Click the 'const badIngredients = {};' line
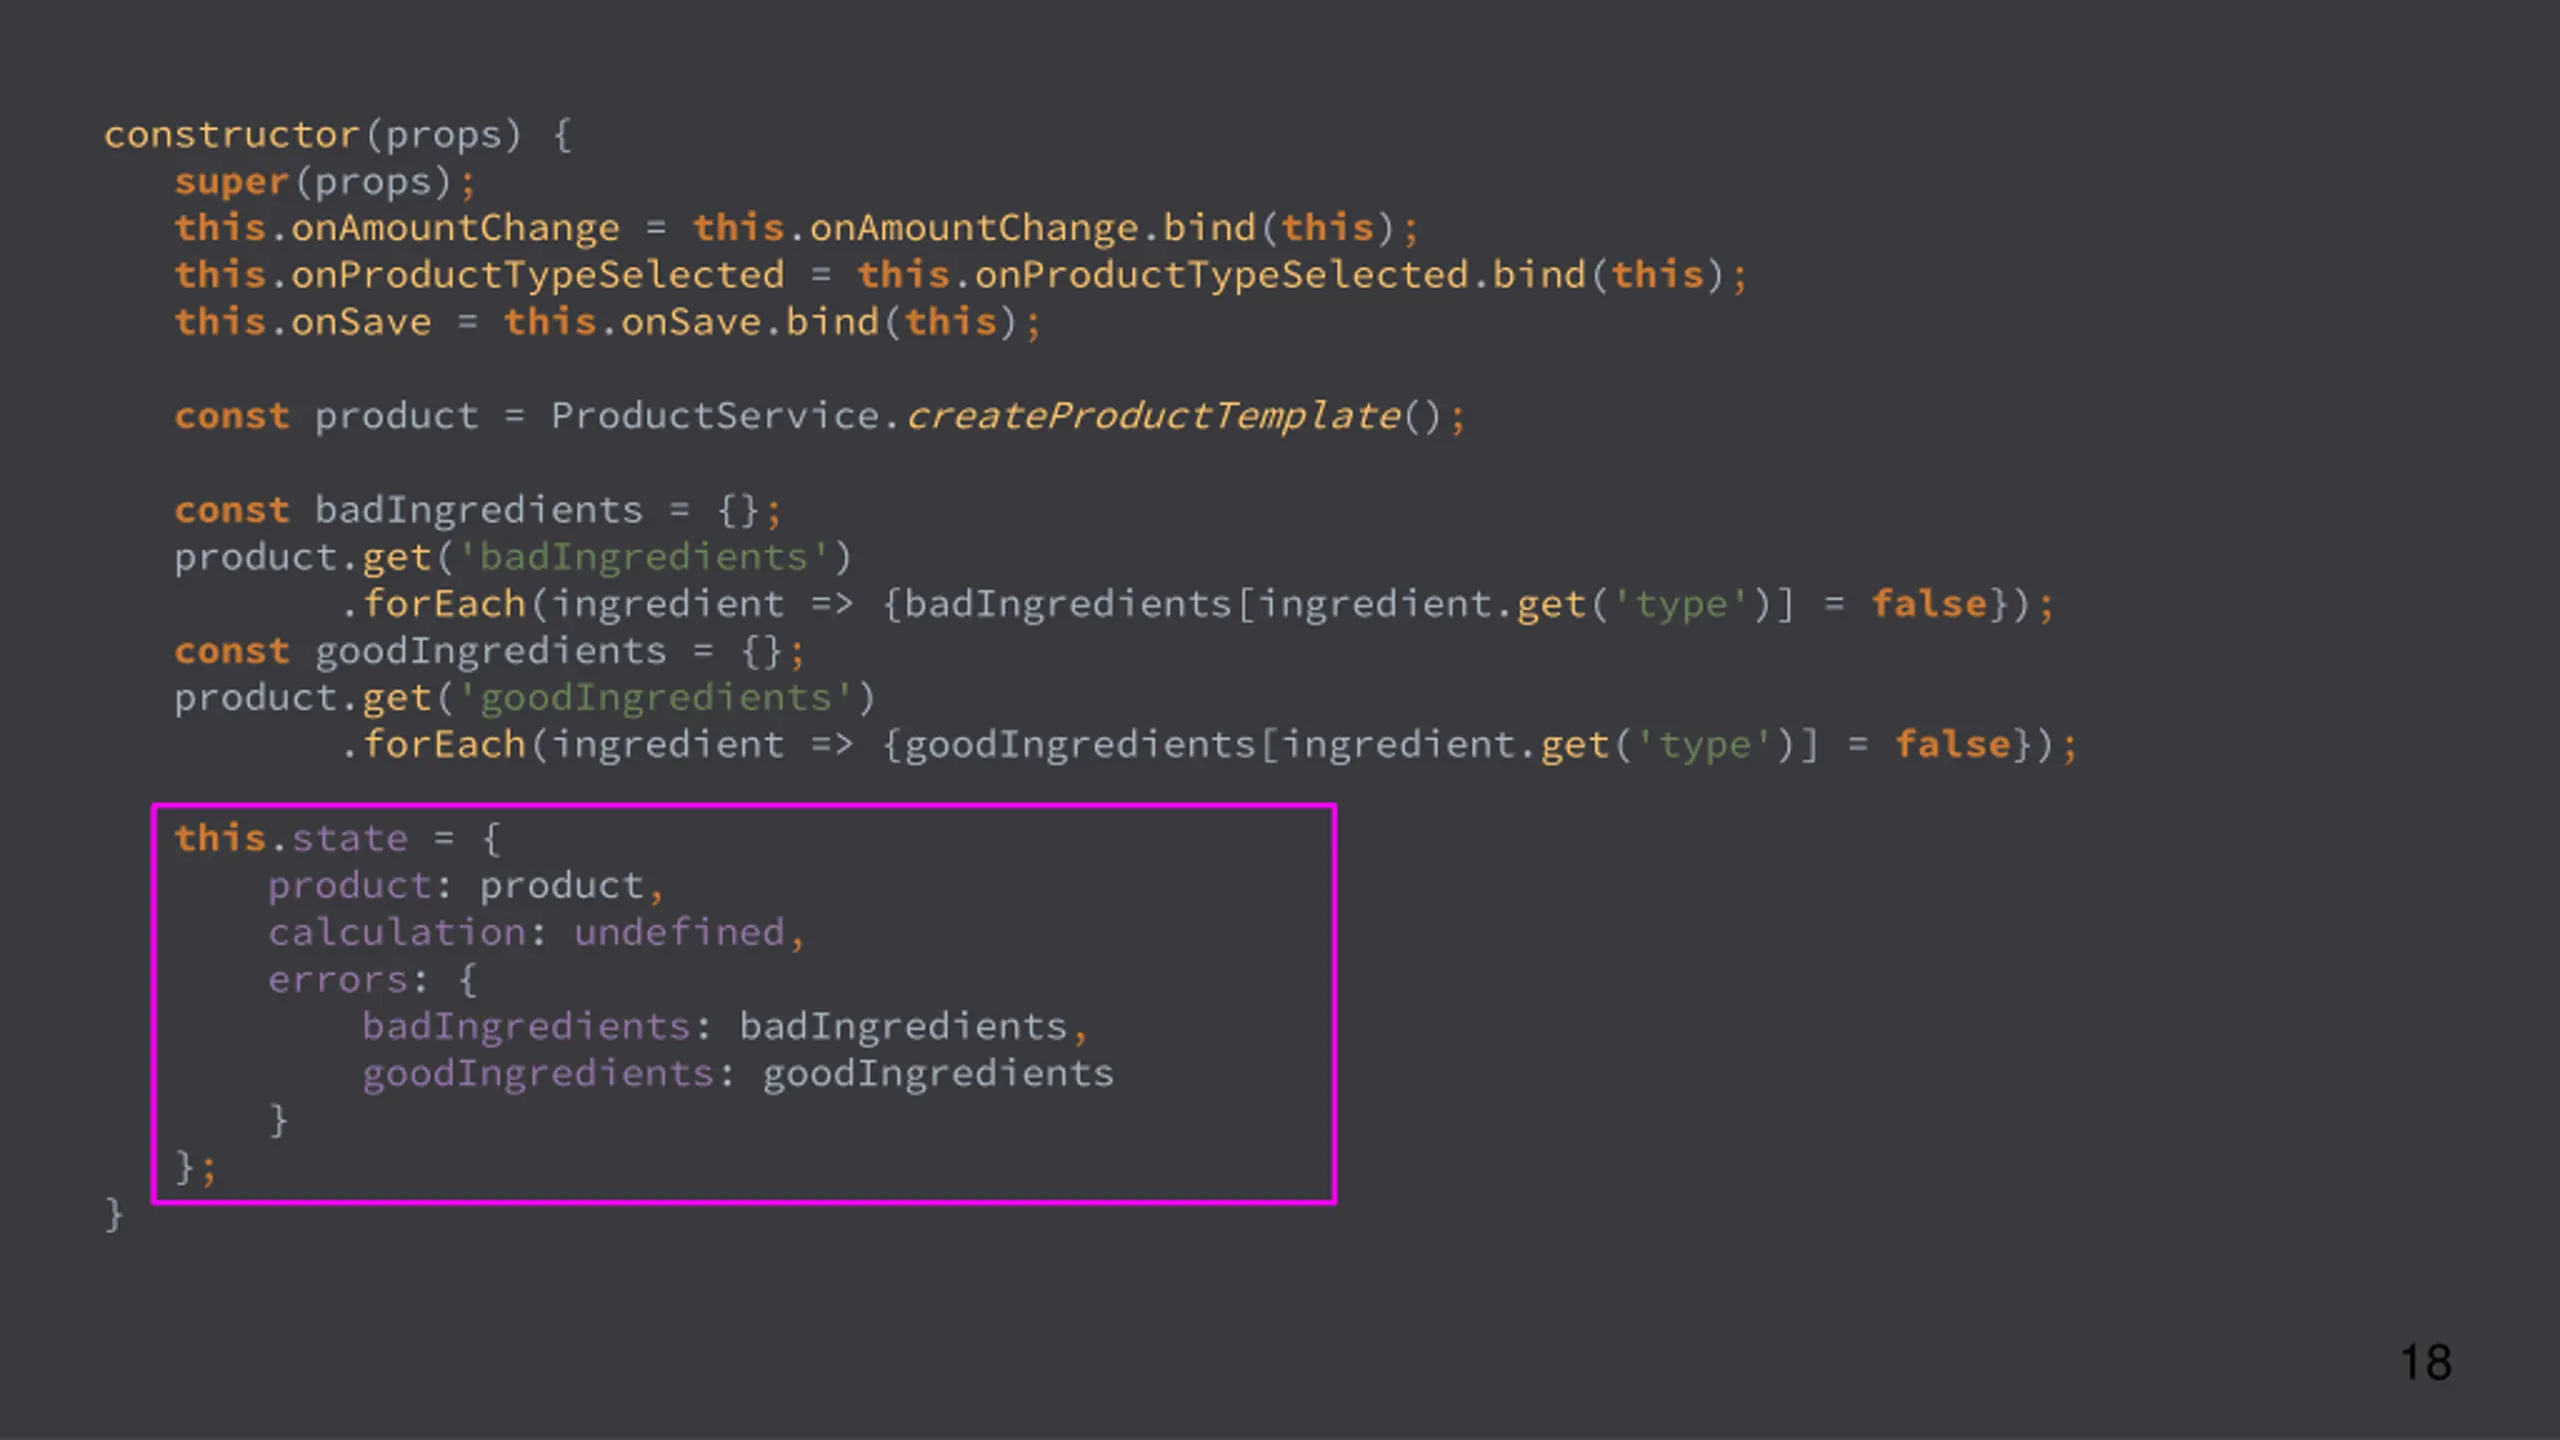The height and width of the screenshot is (1440, 2560). click(477, 511)
